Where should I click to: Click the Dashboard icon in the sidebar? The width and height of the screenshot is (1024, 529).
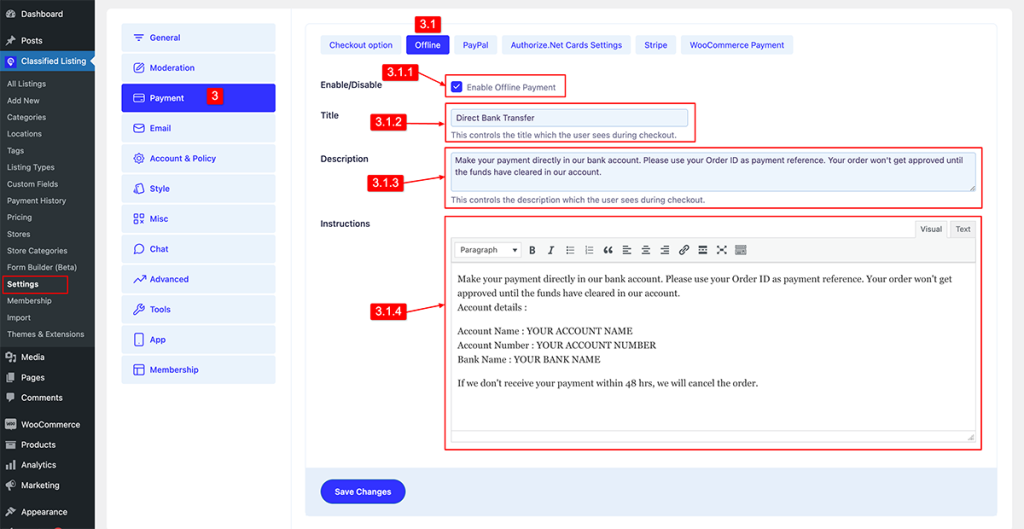point(10,14)
